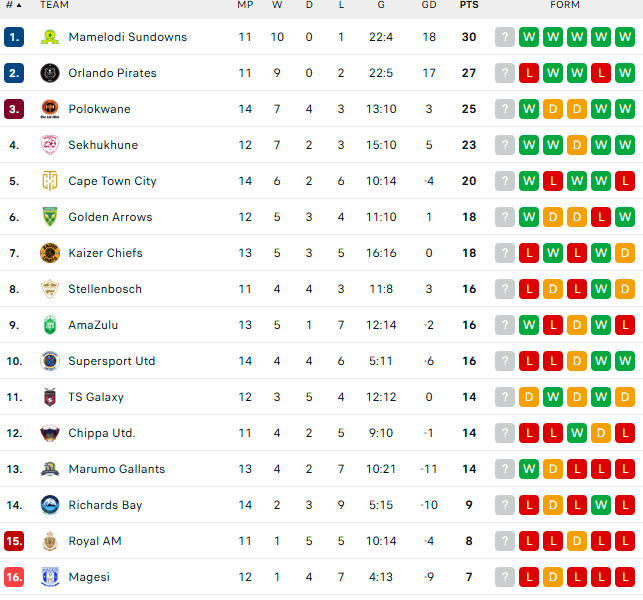Click Royal AM's latest form result badge
643x600 pixels.
coord(625,541)
